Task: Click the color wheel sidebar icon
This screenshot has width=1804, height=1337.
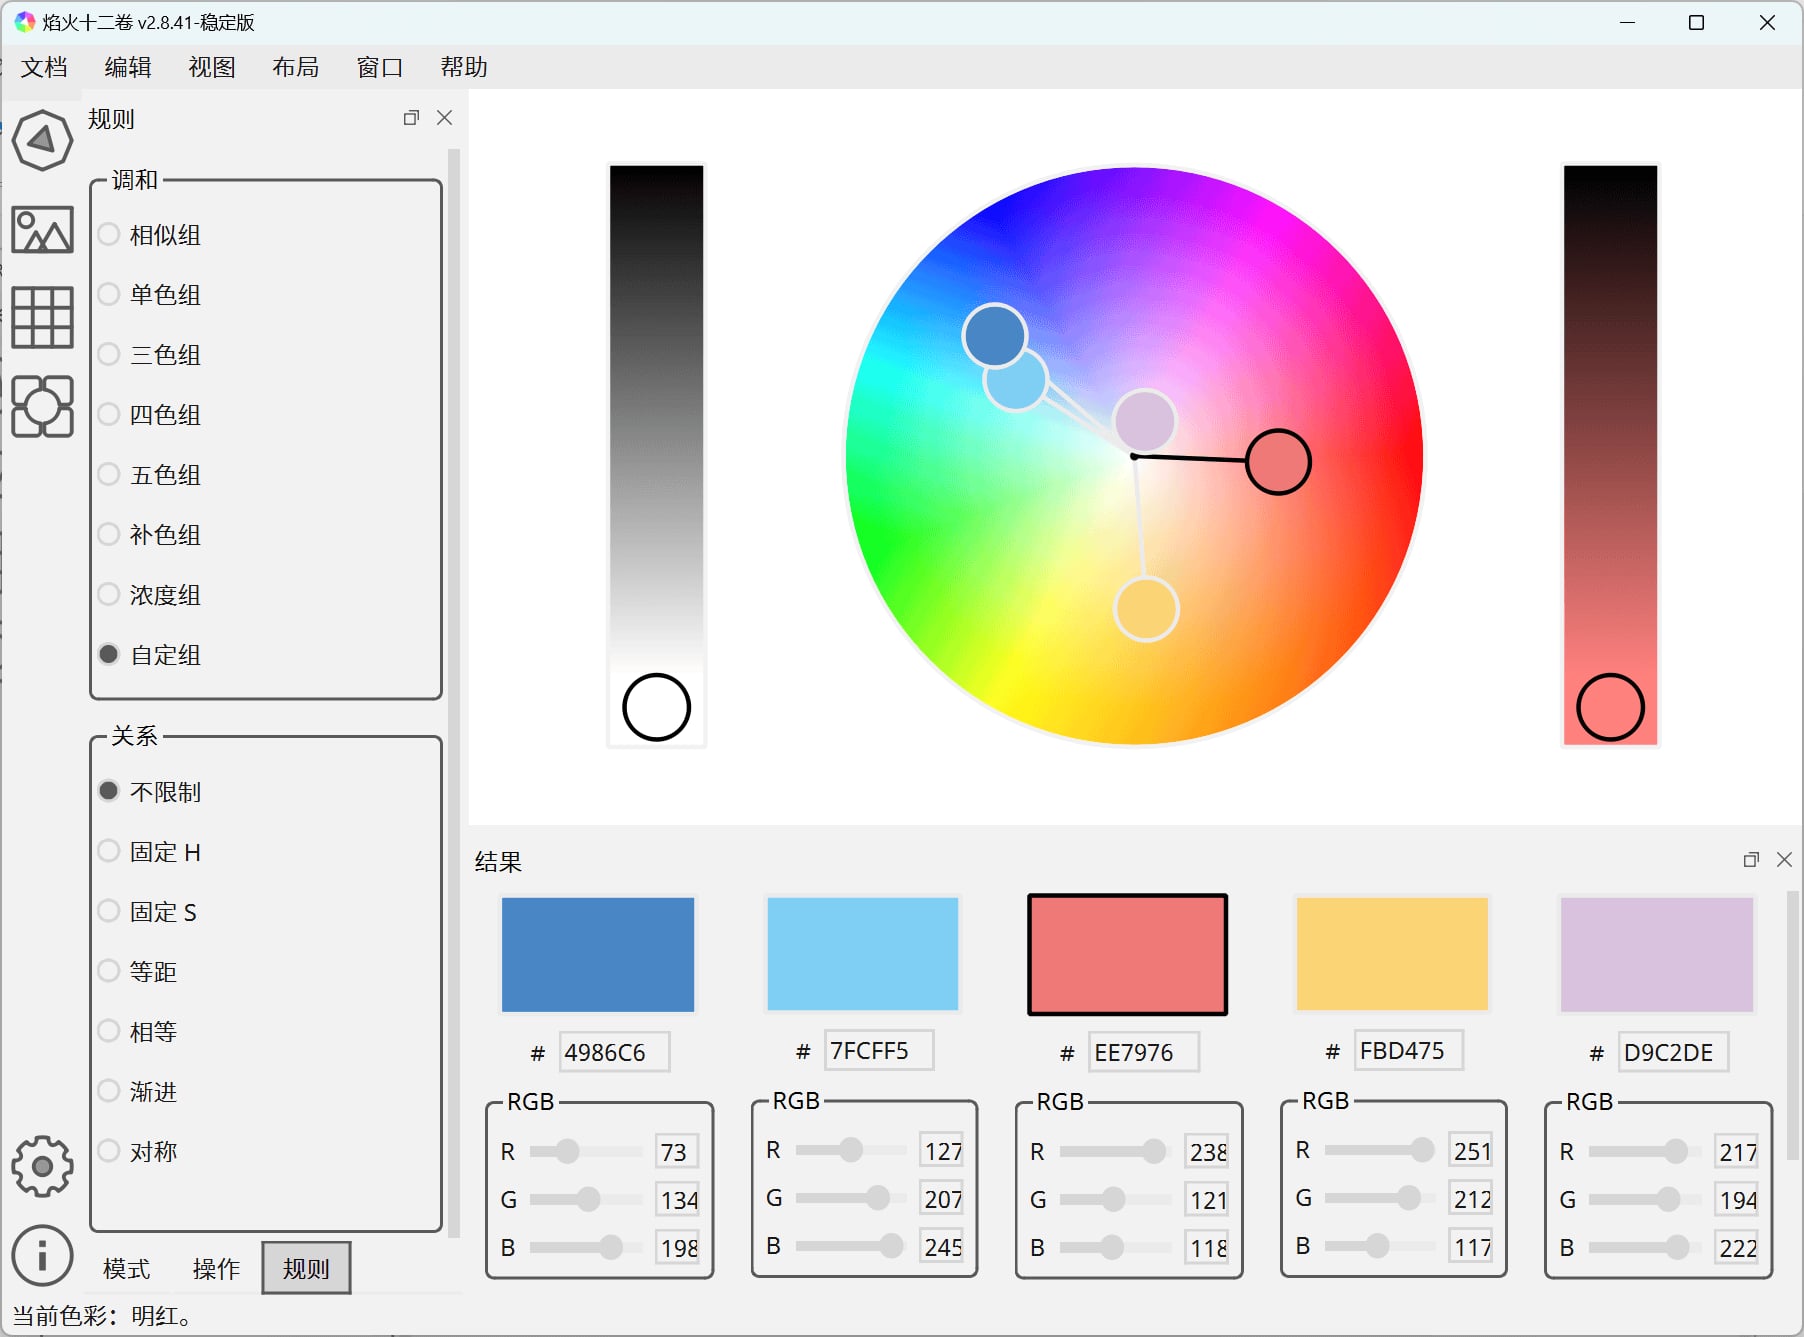Action: coord(42,140)
